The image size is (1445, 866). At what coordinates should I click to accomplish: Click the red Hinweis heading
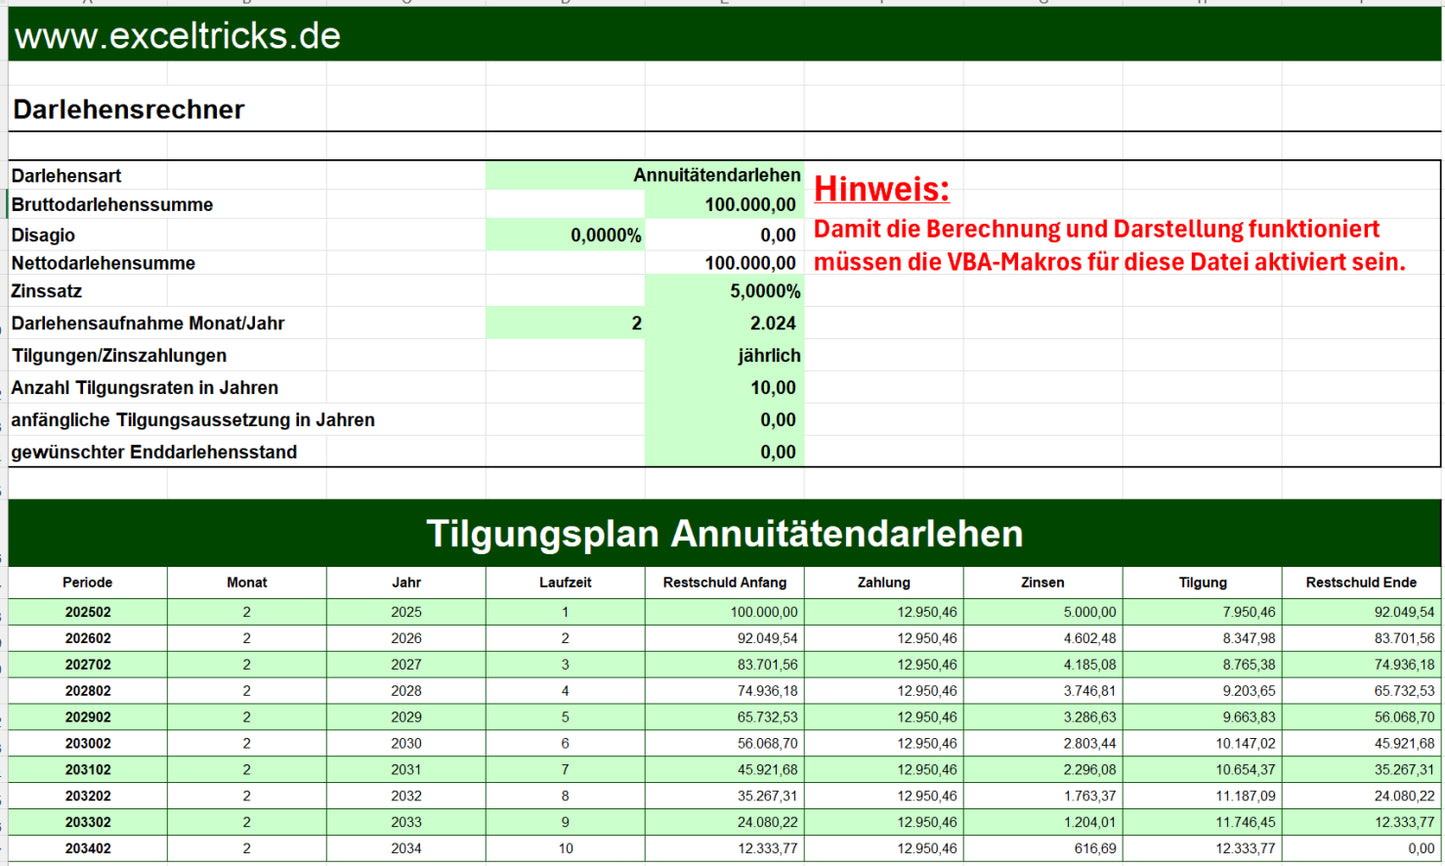(881, 188)
